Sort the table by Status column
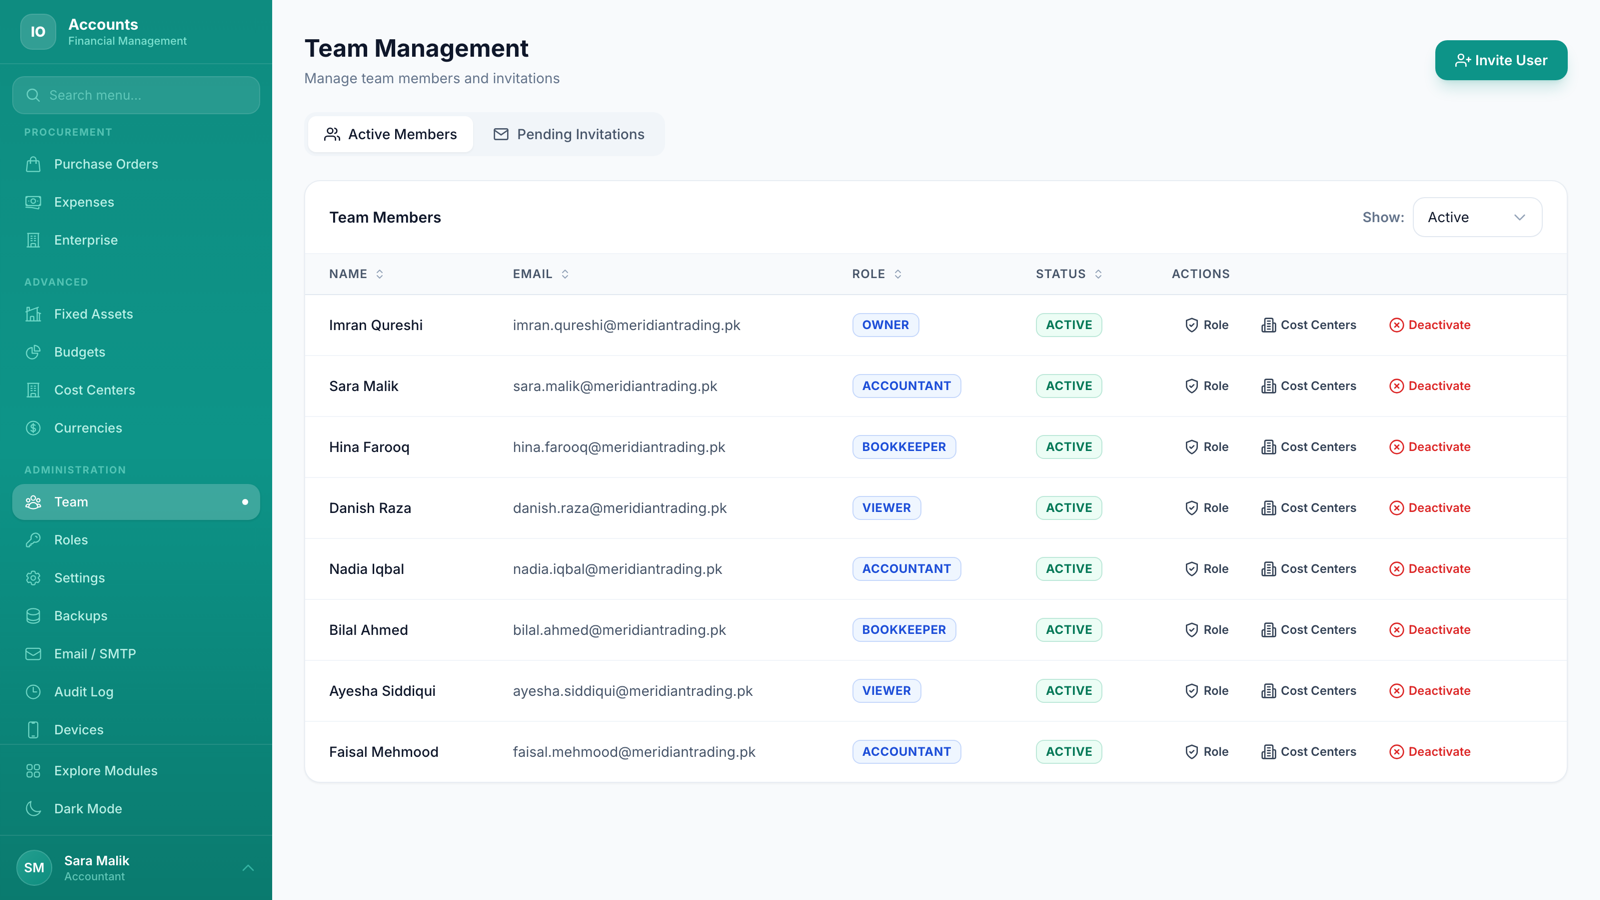 [1069, 274]
